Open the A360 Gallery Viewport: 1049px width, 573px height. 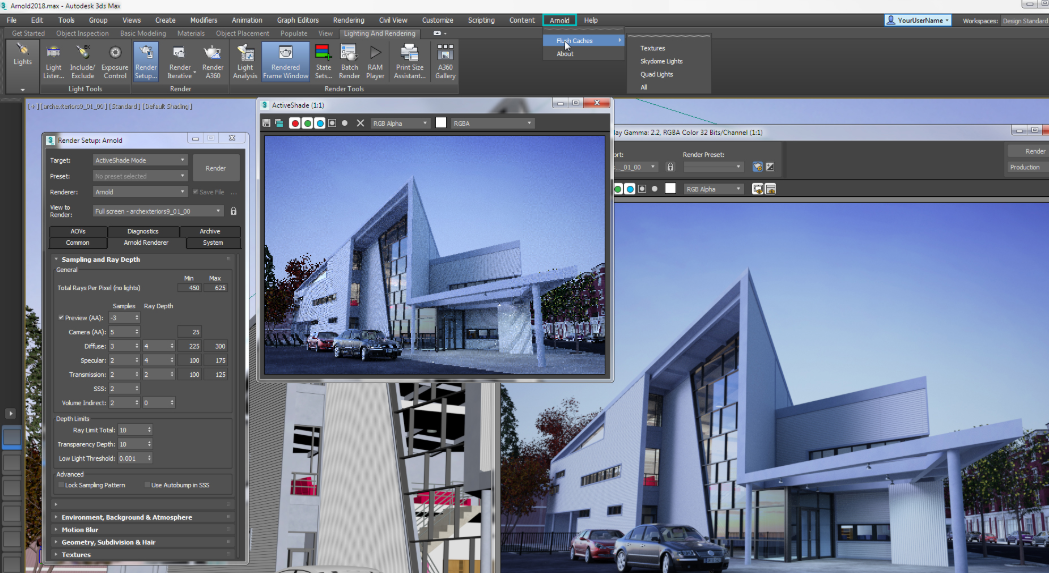445,62
